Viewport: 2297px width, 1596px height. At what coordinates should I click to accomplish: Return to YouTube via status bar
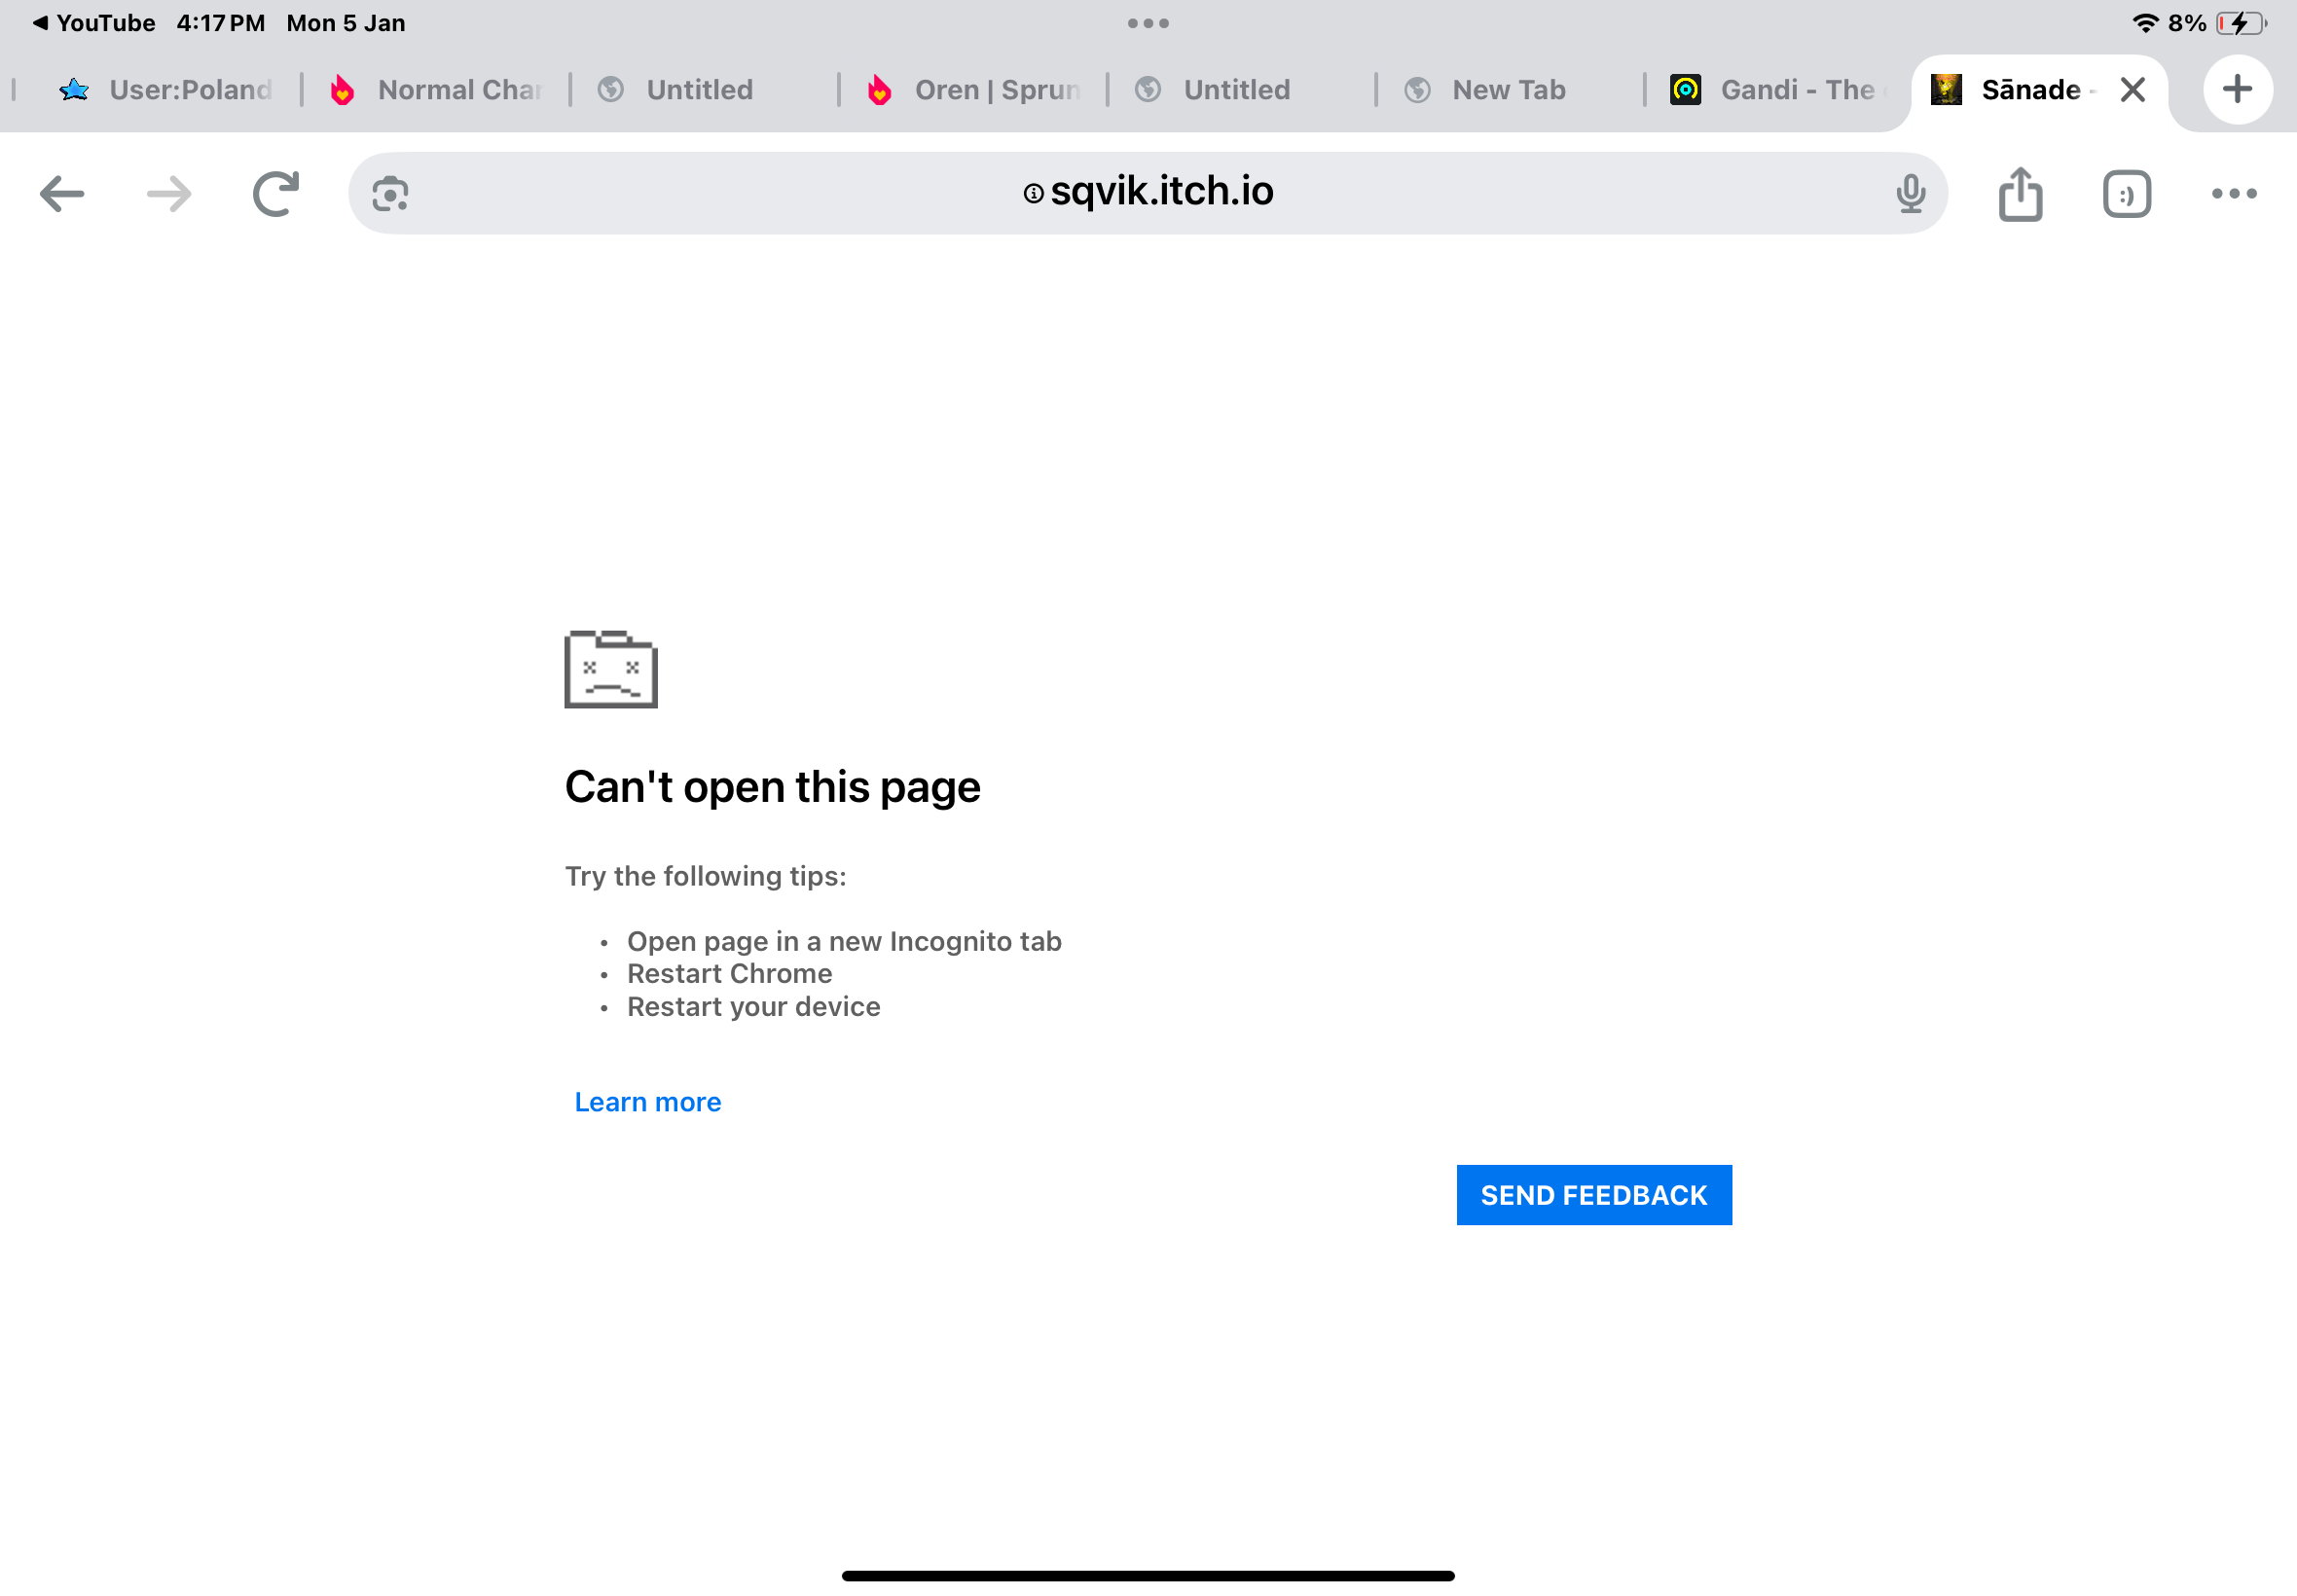[x=94, y=23]
